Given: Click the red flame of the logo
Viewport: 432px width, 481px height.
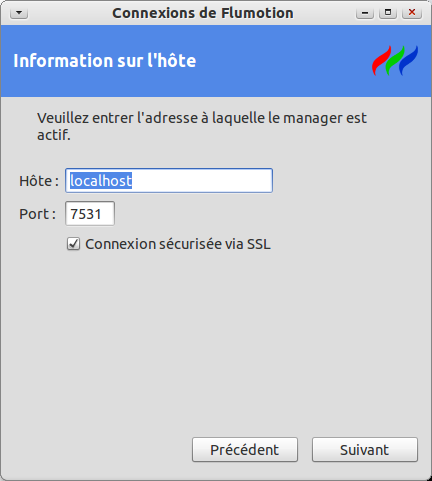Looking at the screenshot, I should click(381, 61).
